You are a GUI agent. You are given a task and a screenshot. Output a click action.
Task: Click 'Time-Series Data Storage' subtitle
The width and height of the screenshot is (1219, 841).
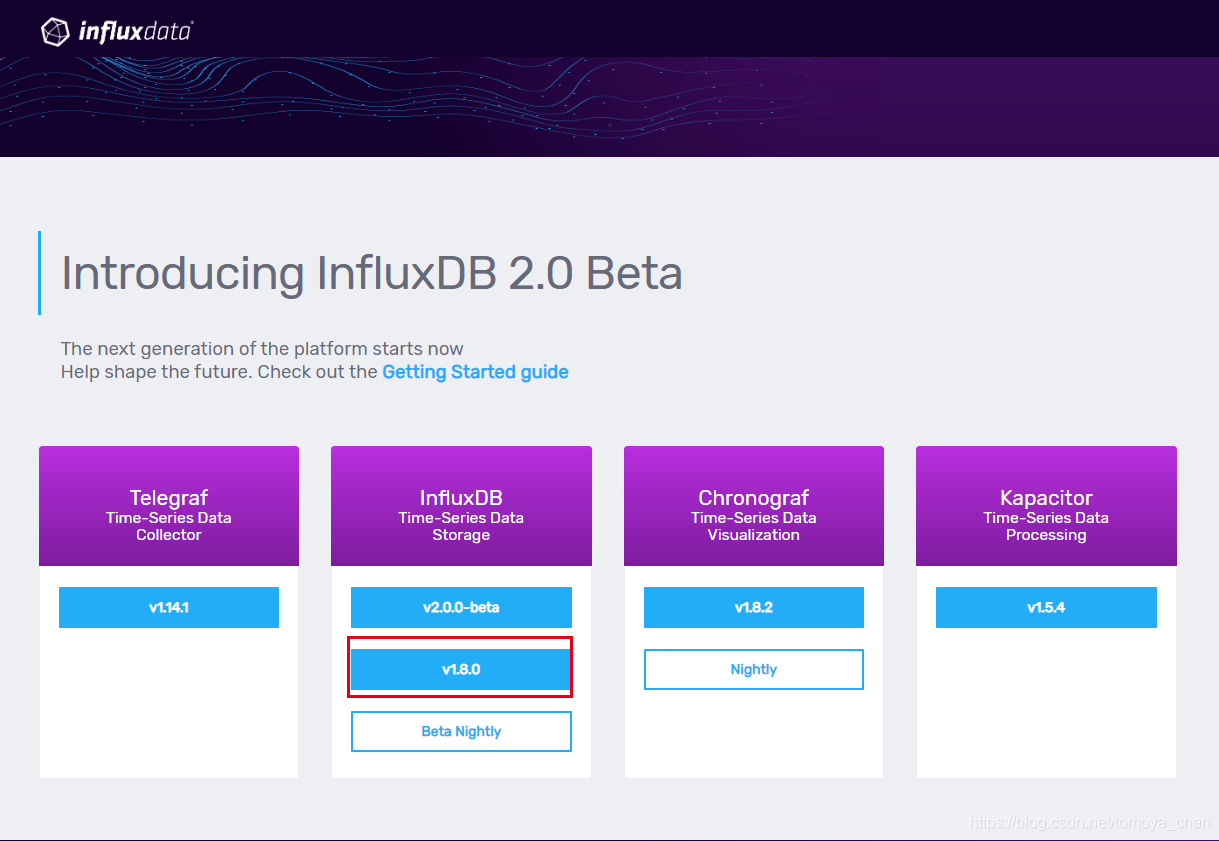(461, 526)
